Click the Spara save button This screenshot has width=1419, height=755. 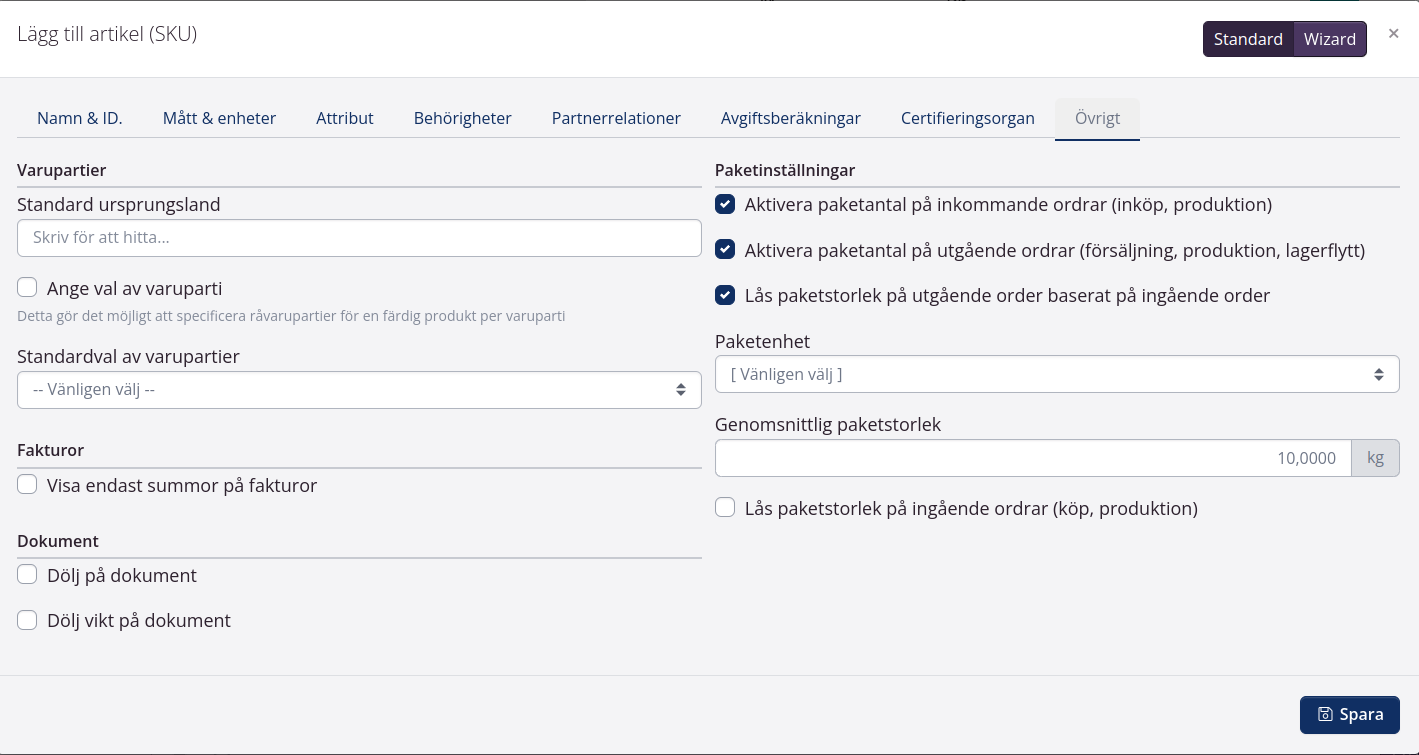(x=1349, y=715)
